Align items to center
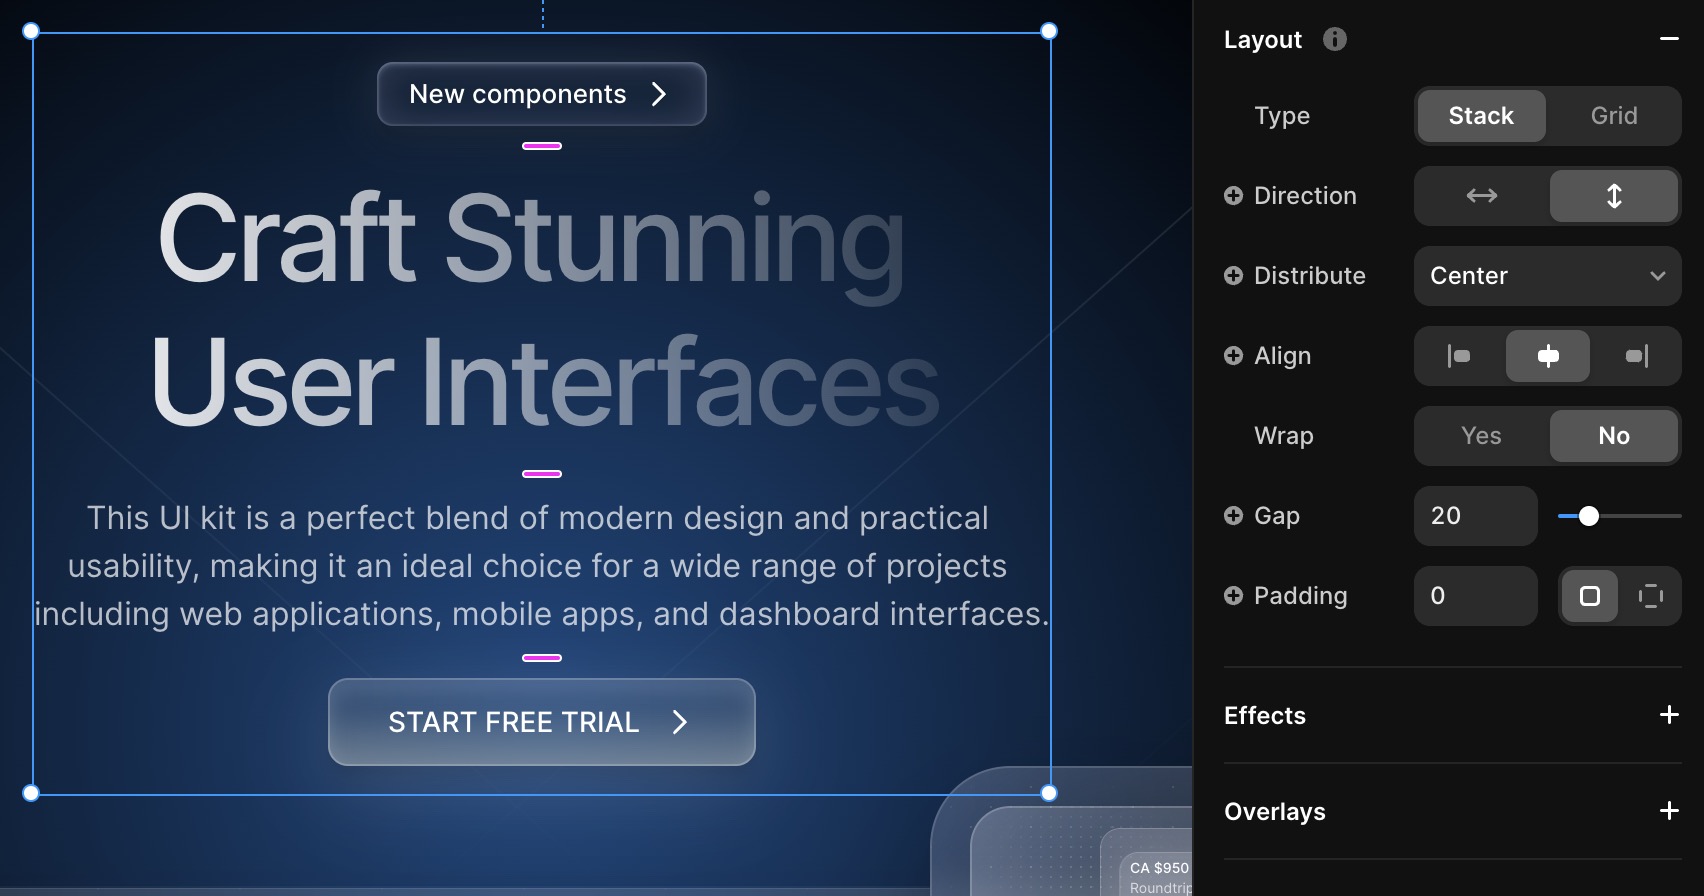Screen dimensions: 1704x896 pos(1548,356)
